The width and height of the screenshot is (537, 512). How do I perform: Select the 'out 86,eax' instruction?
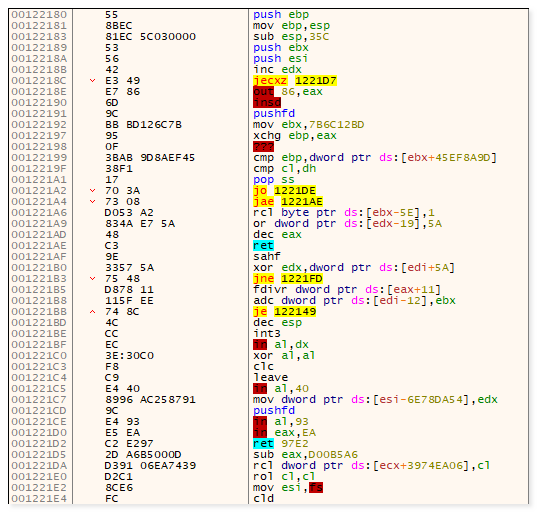pyautogui.click(x=288, y=92)
